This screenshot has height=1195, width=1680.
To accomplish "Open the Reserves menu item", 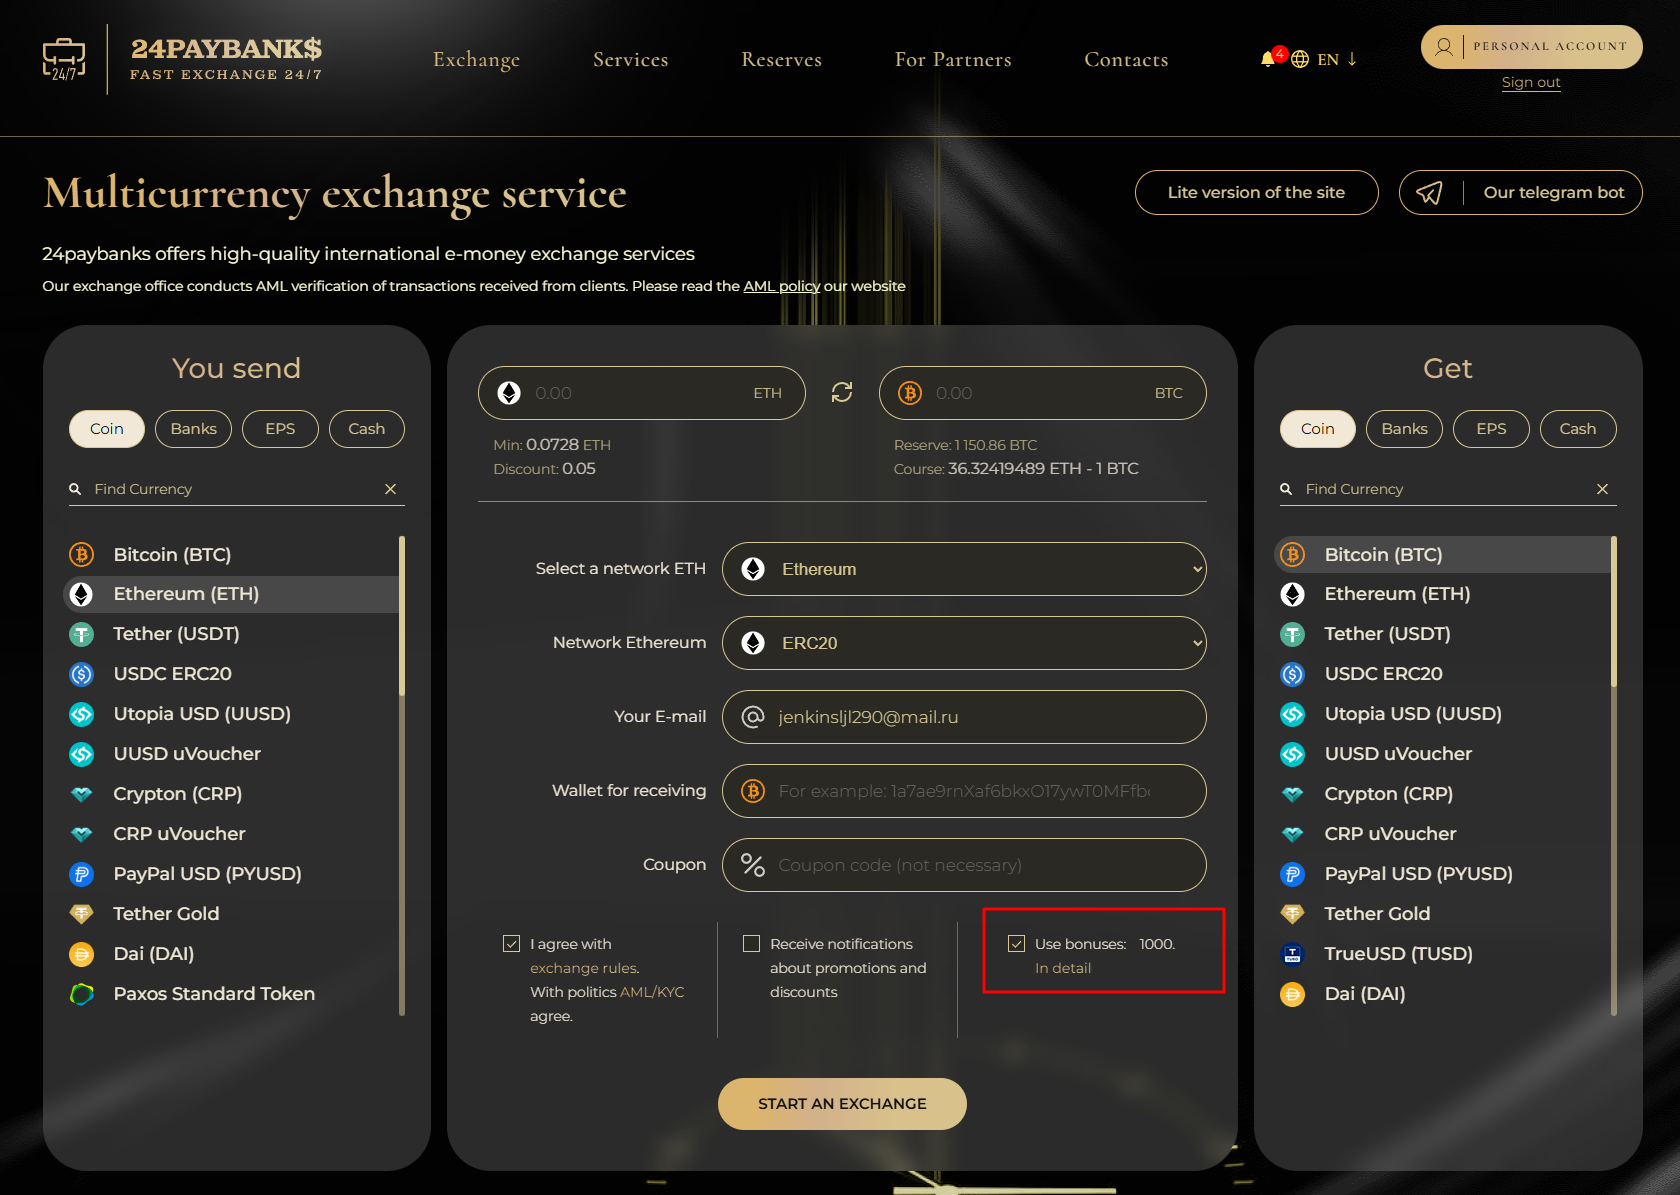I will coord(781,60).
